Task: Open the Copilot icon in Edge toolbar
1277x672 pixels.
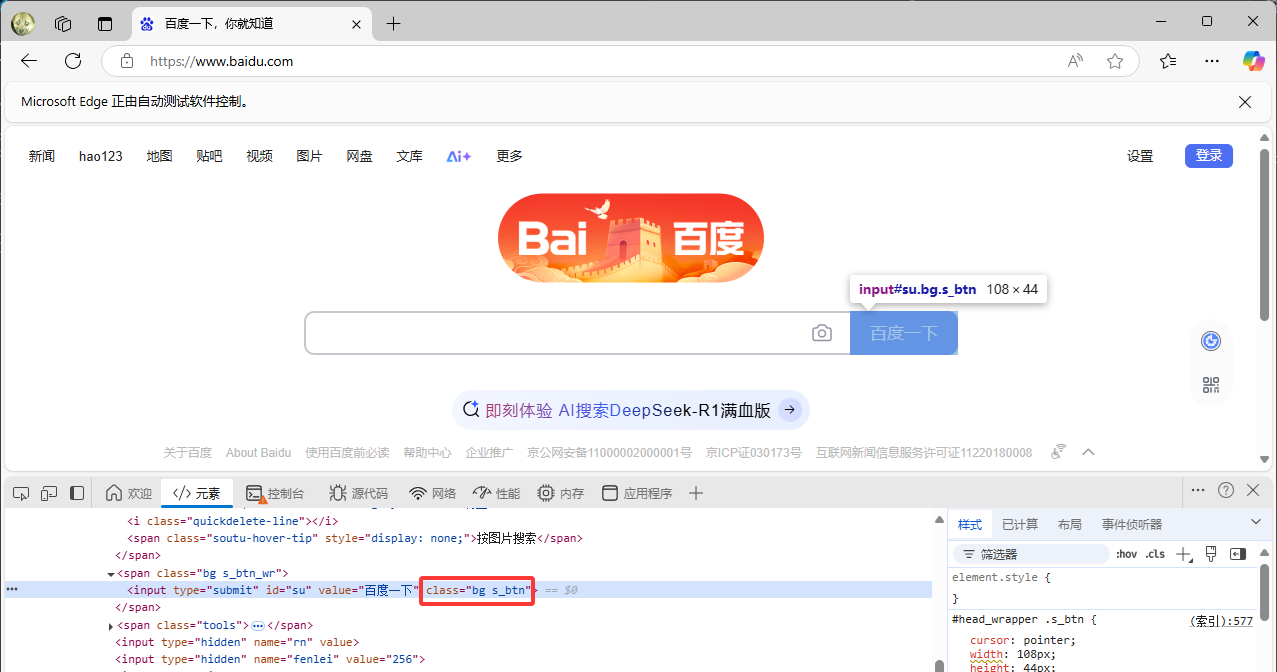Action: (x=1253, y=61)
